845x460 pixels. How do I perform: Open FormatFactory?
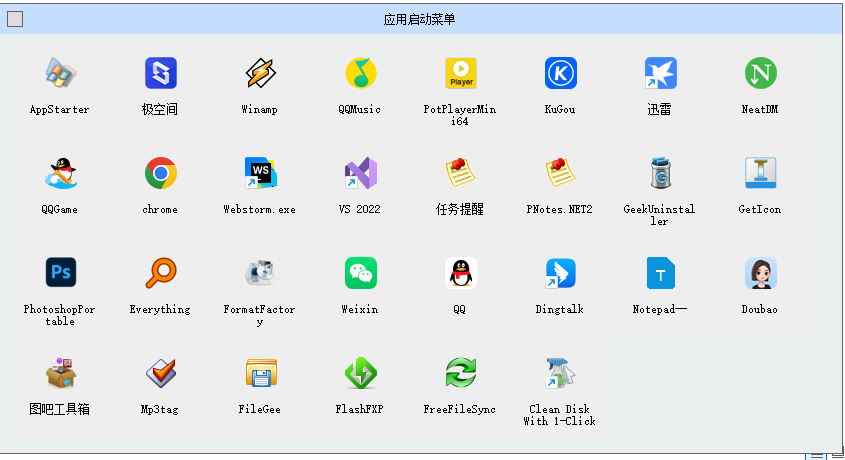[261, 273]
